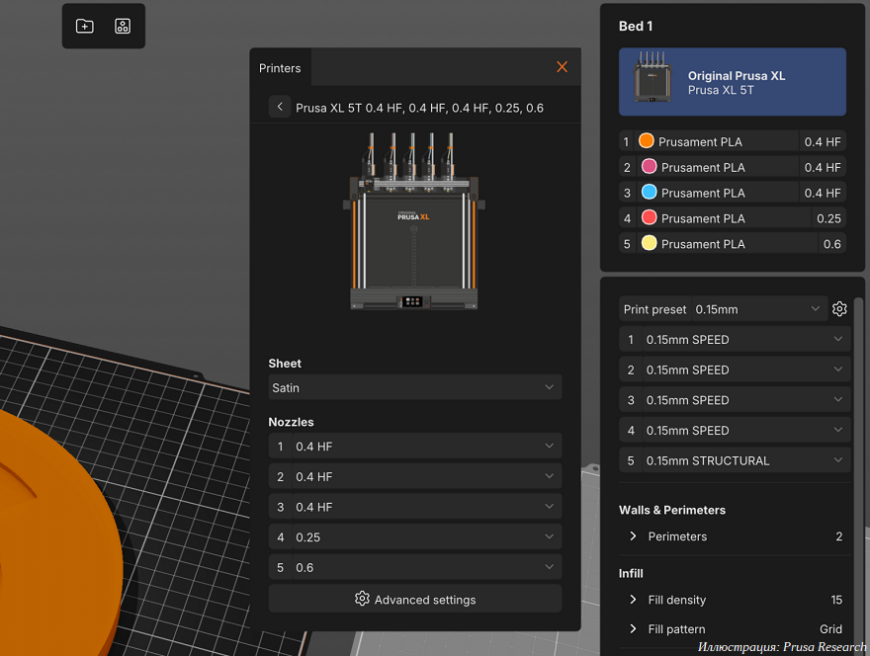Viewport: 870px width, 656px height.
Task: Click the 0.25 nozzle value of filament 4
Action: 828,219
